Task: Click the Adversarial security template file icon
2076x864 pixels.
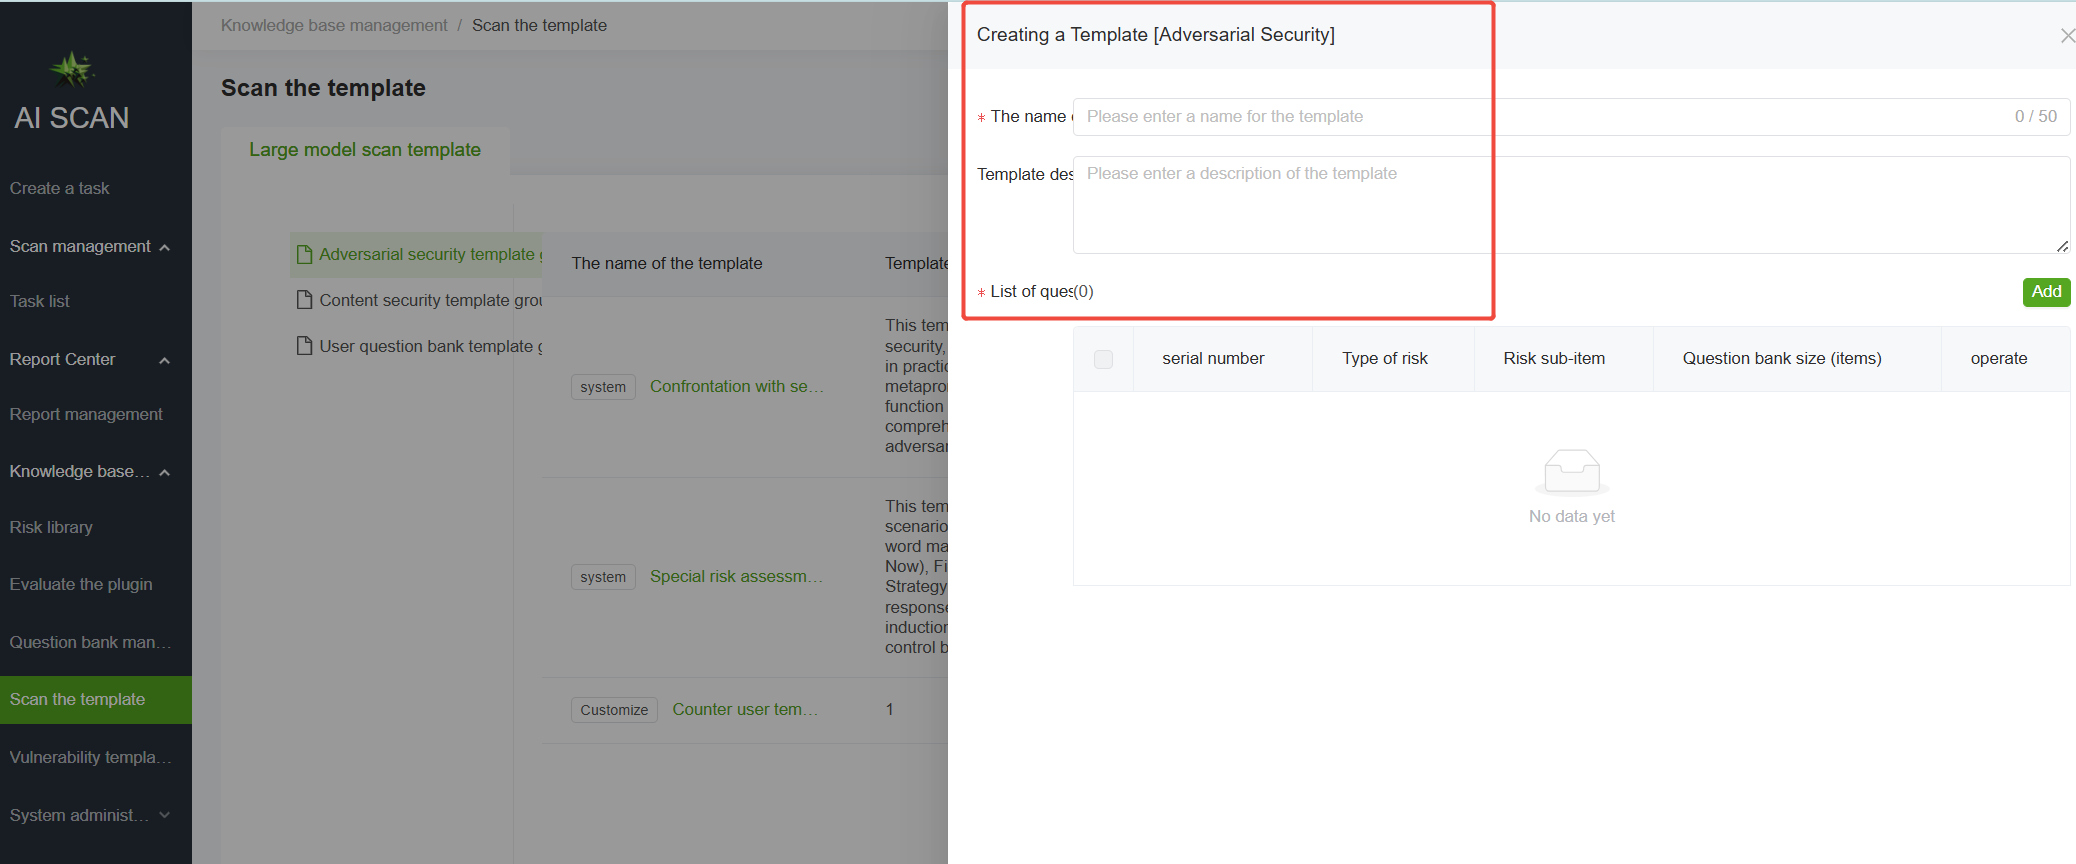Action: click(x=304, y=255)
